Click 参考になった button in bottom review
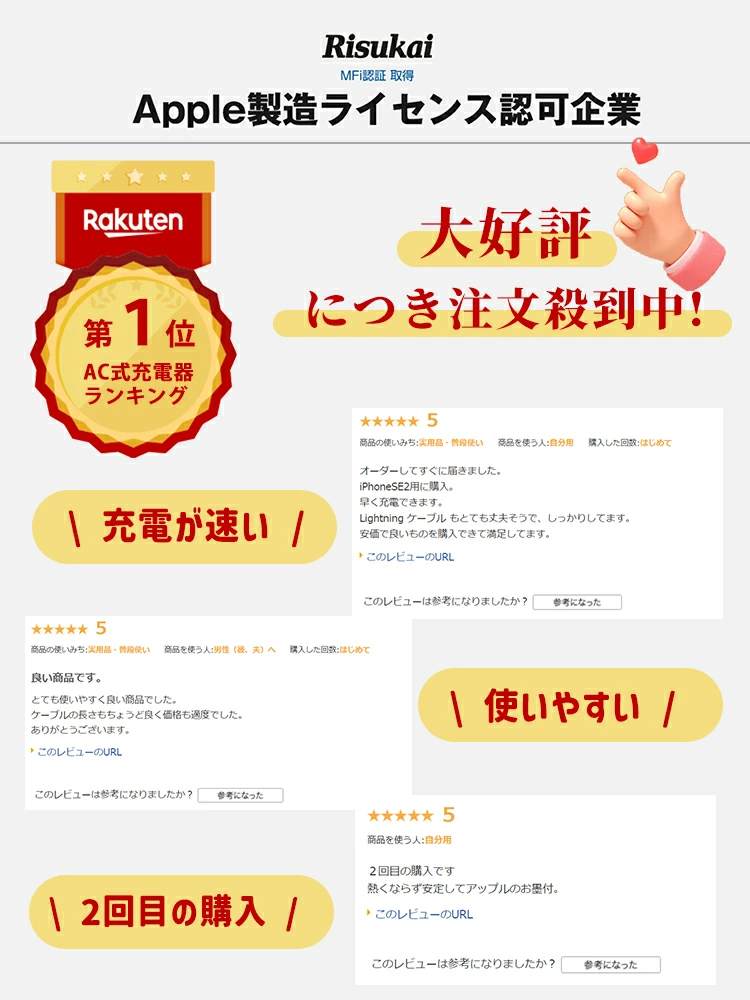The height and width of the screenshot is (1000, 750). coord(611,965)
